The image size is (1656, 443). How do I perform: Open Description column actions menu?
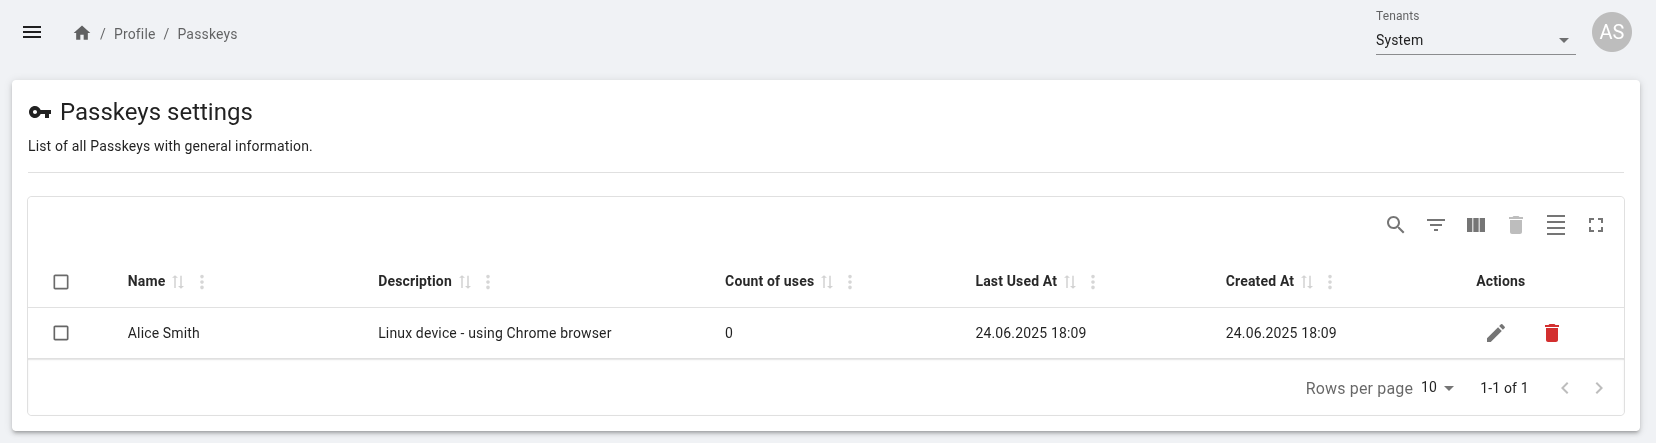click(x=488, y=282)
